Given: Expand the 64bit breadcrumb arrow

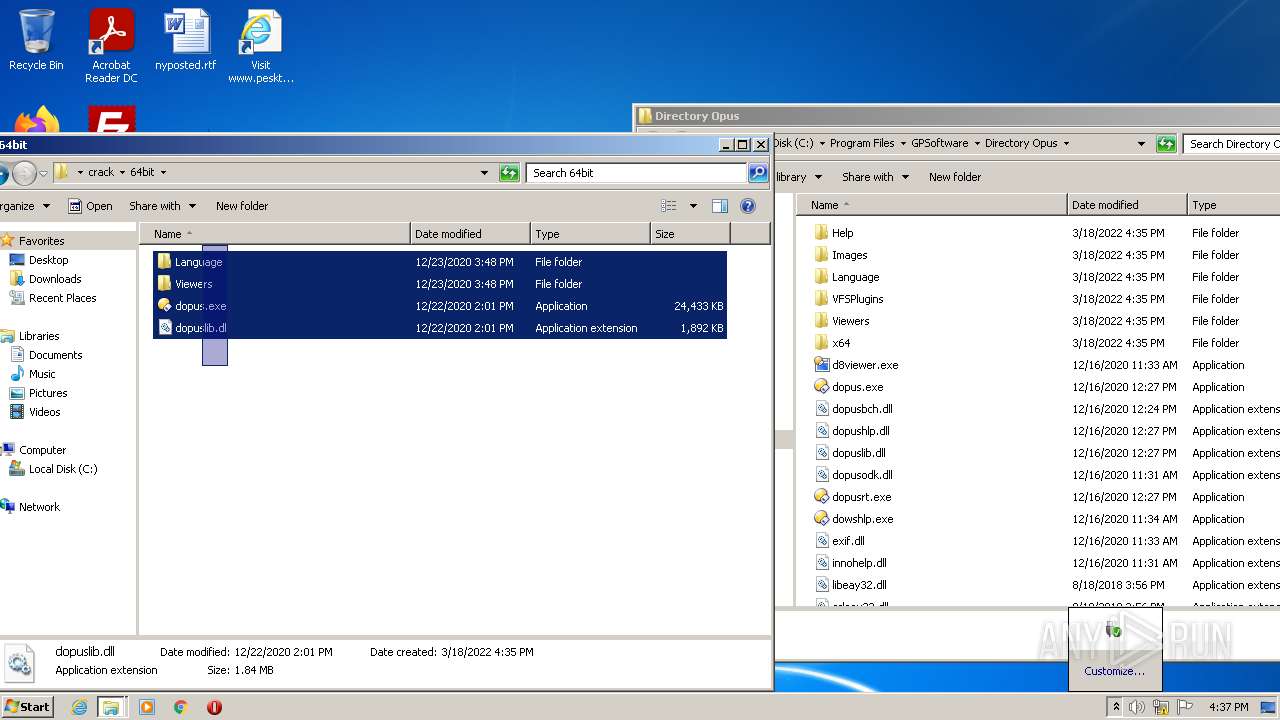Looking at the screenshot, I should (163, 173).
